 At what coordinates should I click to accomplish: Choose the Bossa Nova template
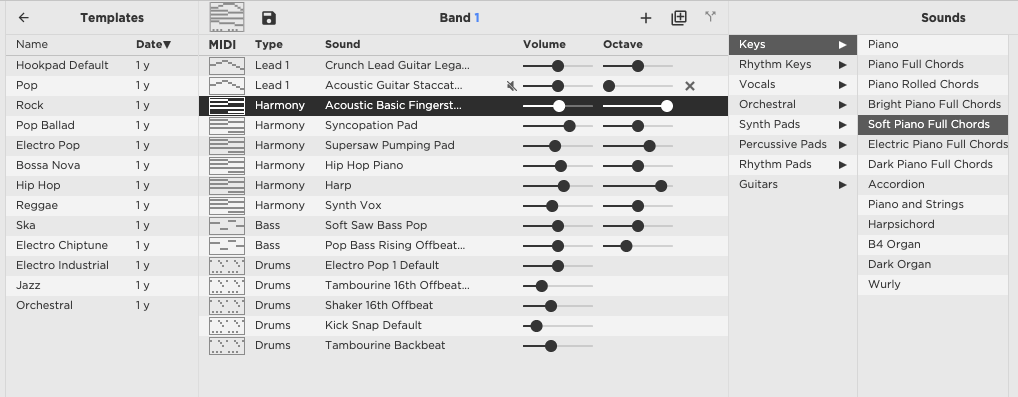[102, 165]
